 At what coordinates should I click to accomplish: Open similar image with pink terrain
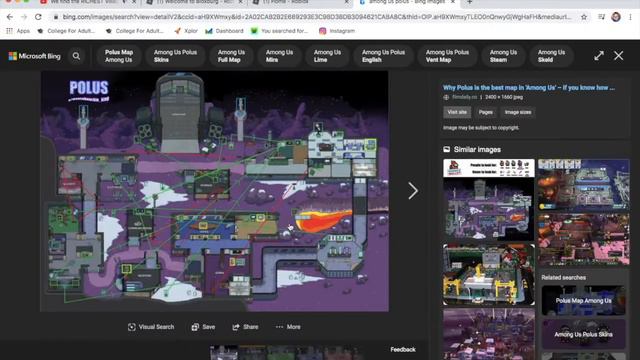(584, 240)
